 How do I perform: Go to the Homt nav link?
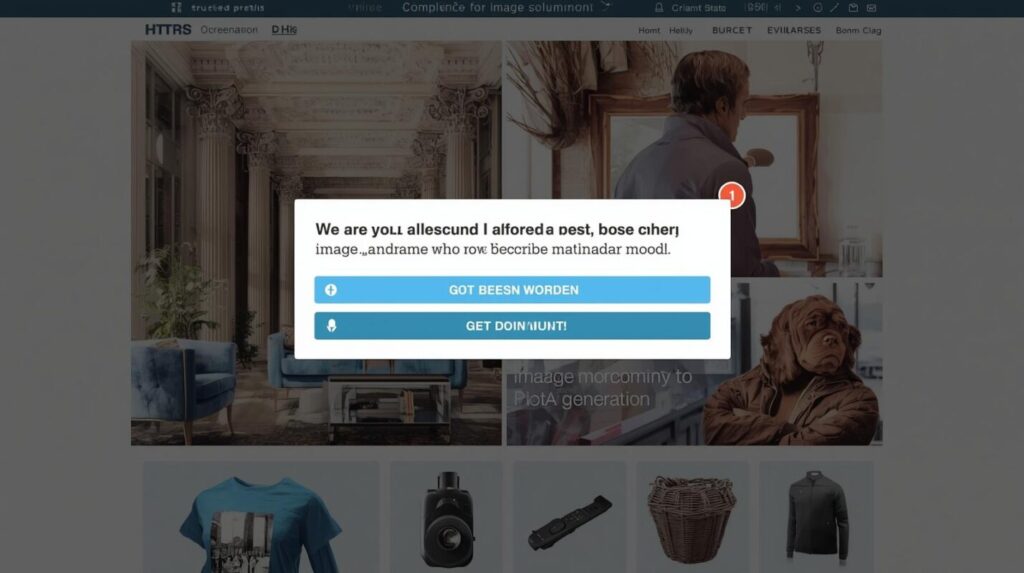tap(649, 30)
